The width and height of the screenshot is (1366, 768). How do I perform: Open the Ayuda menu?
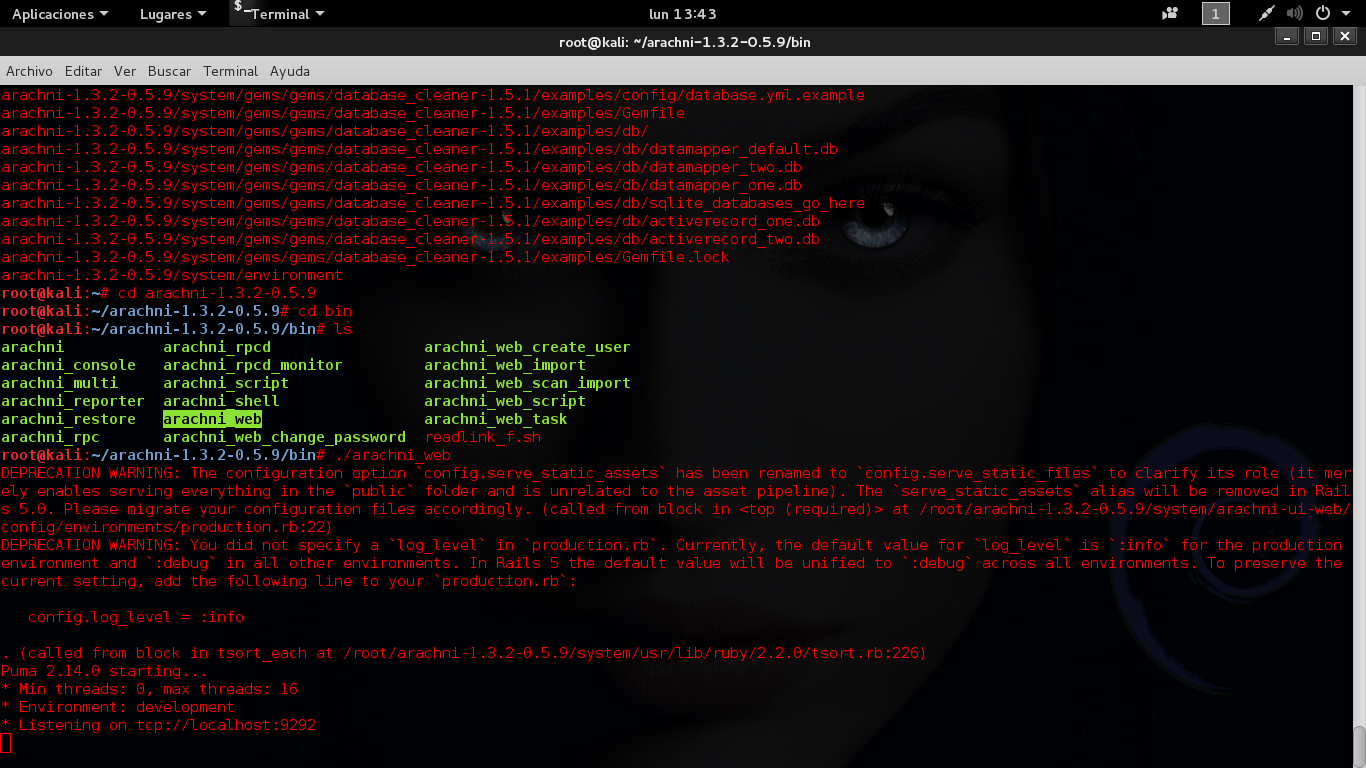pos(289,71)
